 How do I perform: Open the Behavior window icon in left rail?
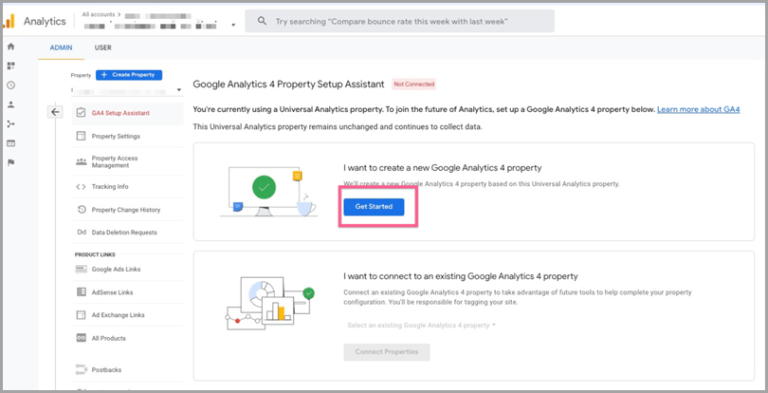coord(11,143)
